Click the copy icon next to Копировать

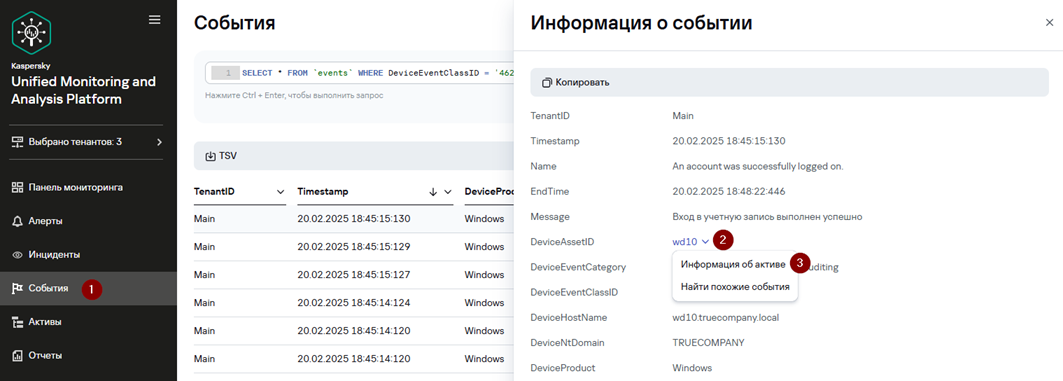547,83
